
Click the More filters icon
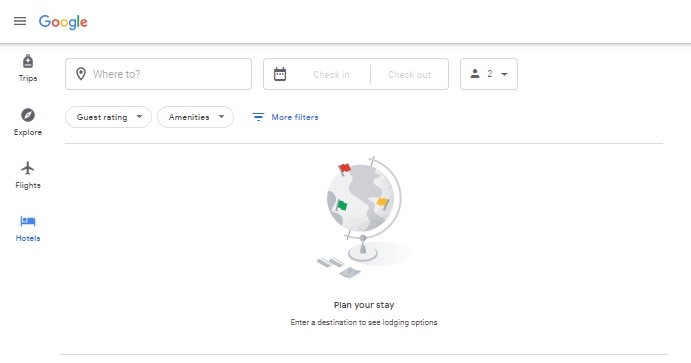pyautogui.click(x=258, y=117)
